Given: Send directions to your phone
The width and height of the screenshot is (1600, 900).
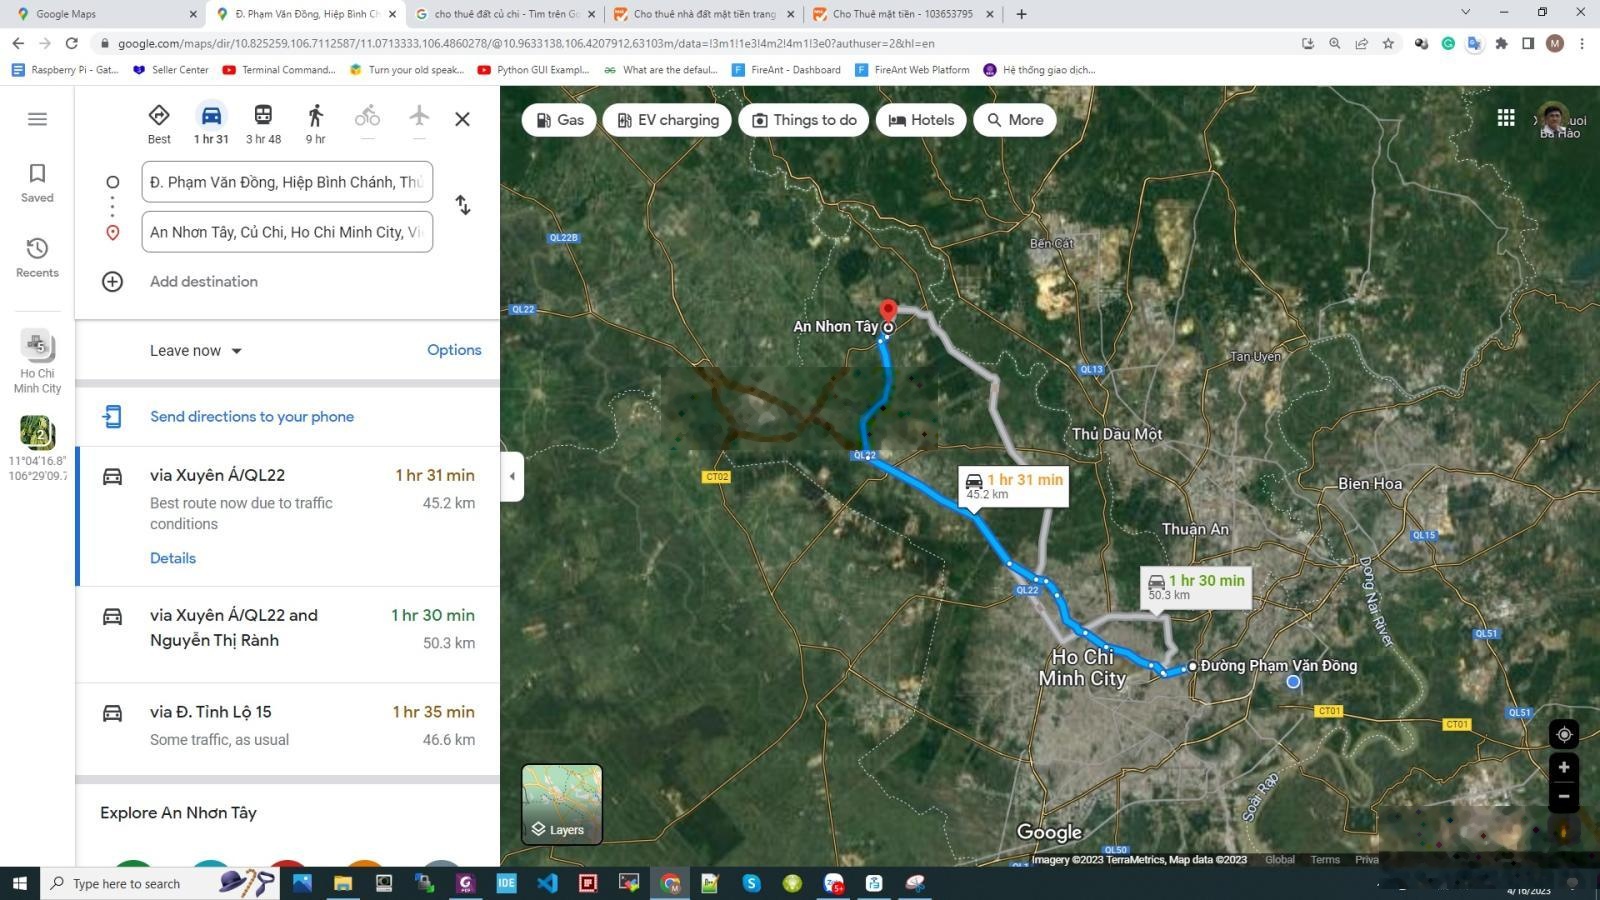Looking at the screenshot, I should click(x=252, y=417).
